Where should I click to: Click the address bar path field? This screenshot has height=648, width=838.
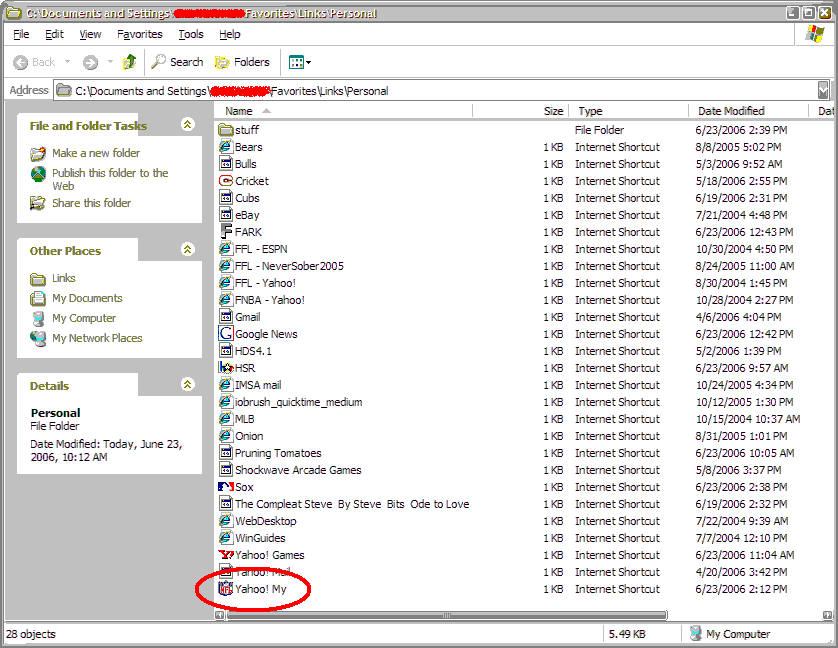[x=436, y=90]
